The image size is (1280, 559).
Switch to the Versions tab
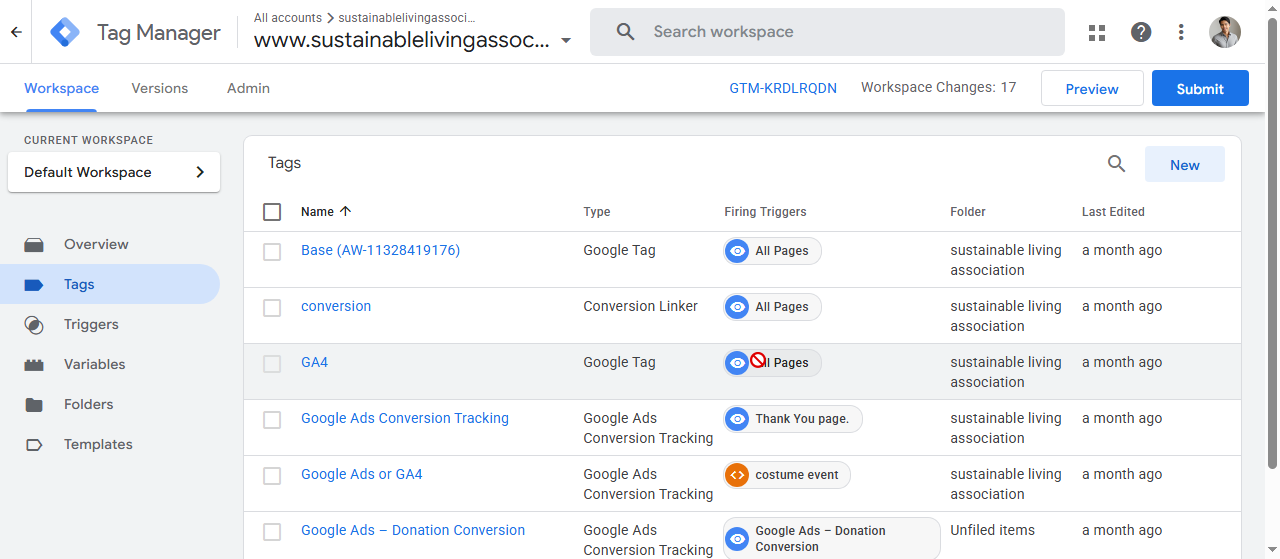coord(160,88)
